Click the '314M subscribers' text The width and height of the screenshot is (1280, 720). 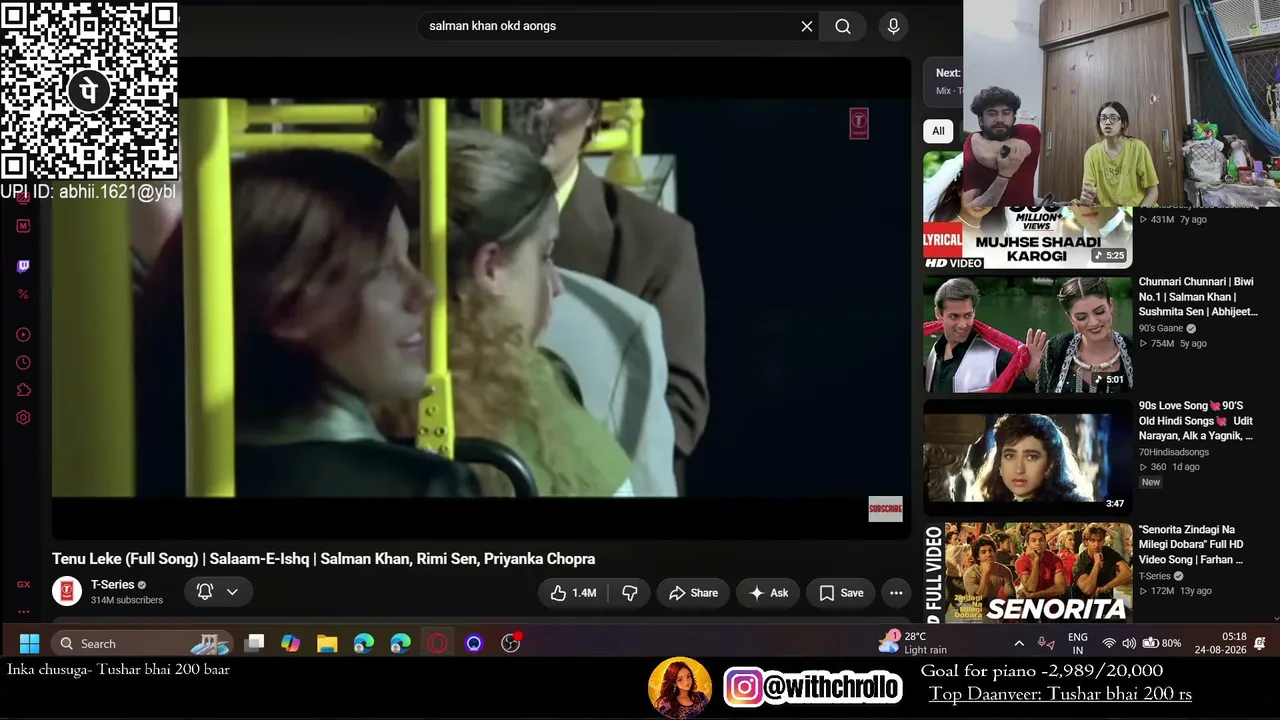click(x=127, y=600)
